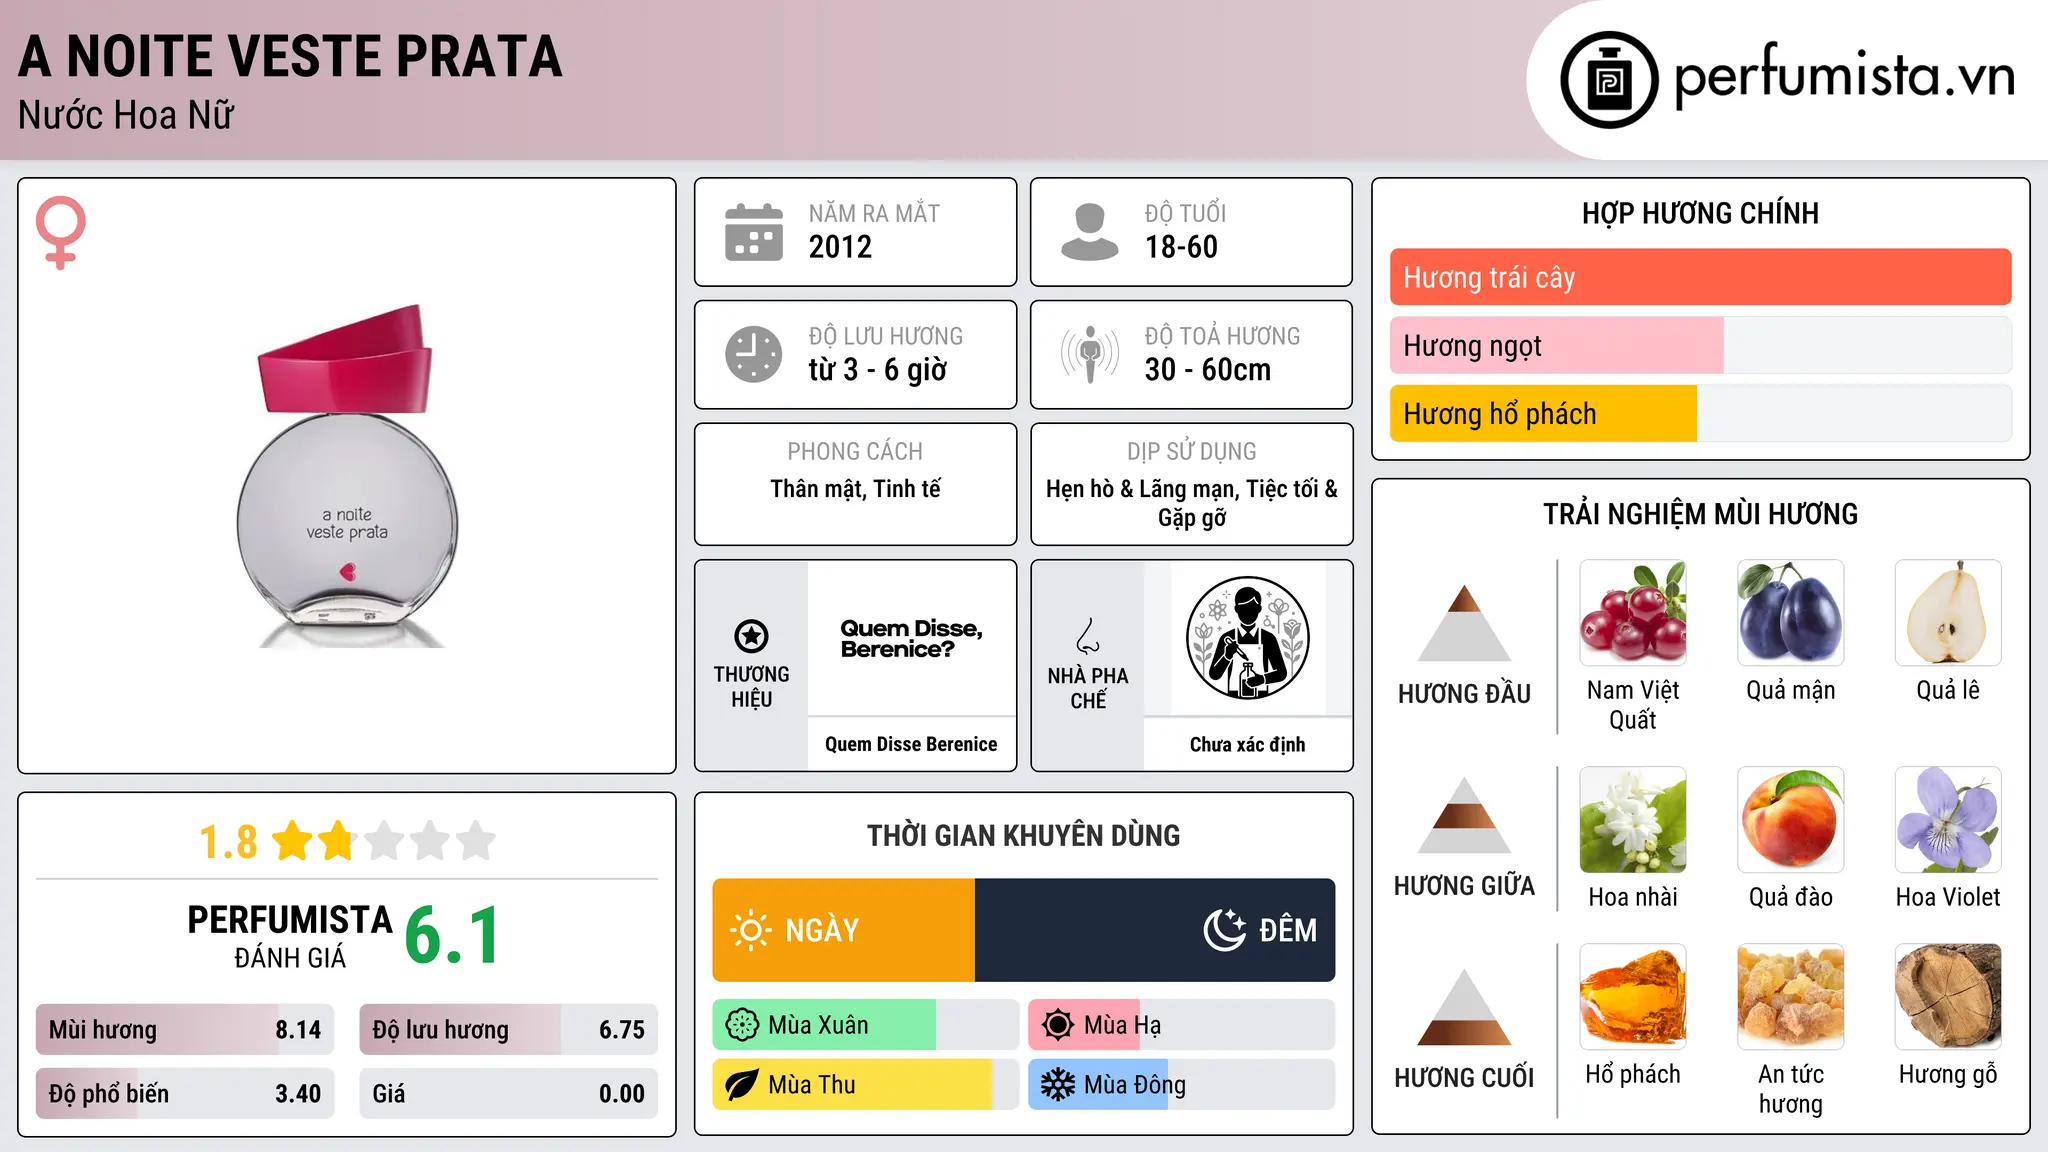Click the perfume bottle product image
Screen dimensions: 2048x1152
[347, 476]
